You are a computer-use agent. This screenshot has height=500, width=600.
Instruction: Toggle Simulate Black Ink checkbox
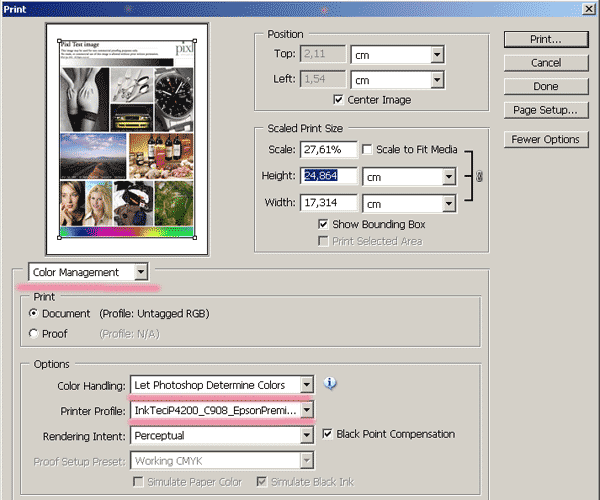262,482
